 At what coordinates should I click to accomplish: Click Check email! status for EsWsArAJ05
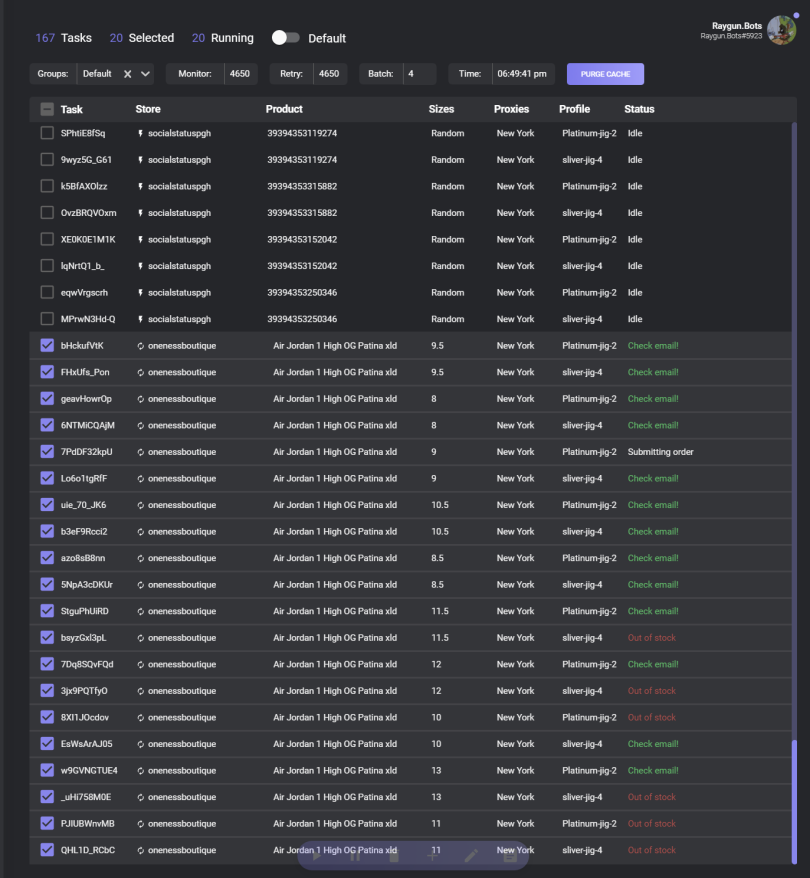click(x=653, y=744)
